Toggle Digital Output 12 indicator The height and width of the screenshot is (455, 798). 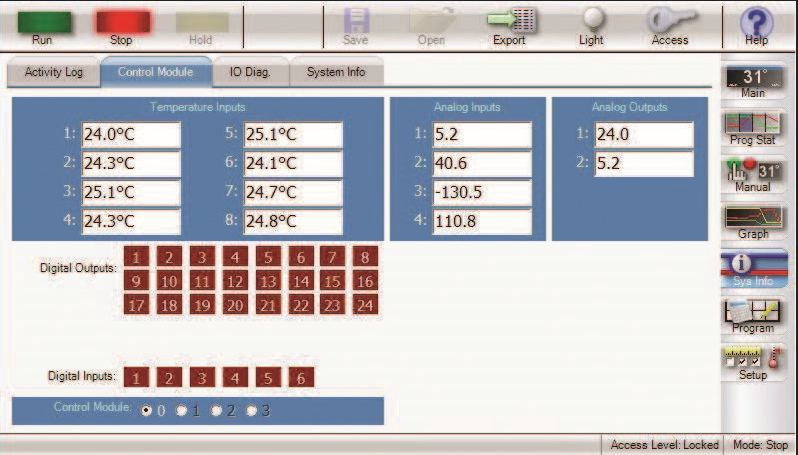(x=235, y=281)
